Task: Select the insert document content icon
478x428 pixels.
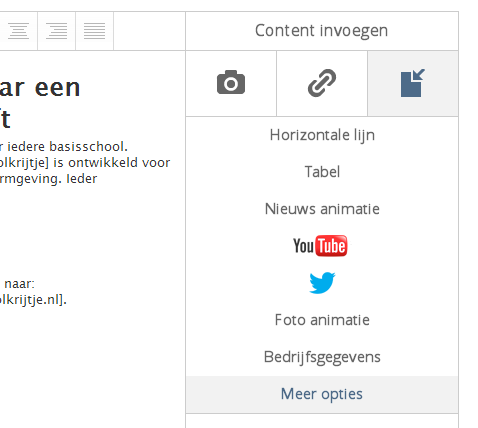Action: click(413, 83)
